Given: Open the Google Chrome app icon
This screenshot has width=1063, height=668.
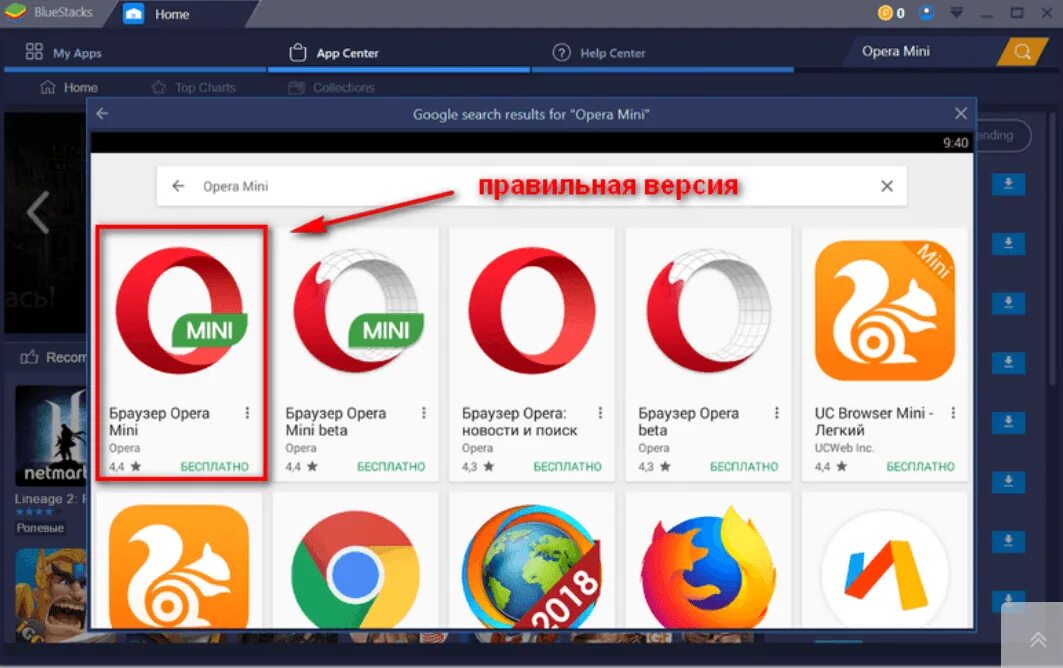Looking at the screenshot, I should pos(355,570).
